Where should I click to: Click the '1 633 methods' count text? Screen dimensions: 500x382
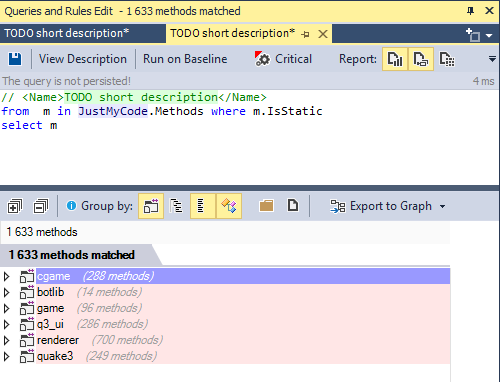coord(42,232)
